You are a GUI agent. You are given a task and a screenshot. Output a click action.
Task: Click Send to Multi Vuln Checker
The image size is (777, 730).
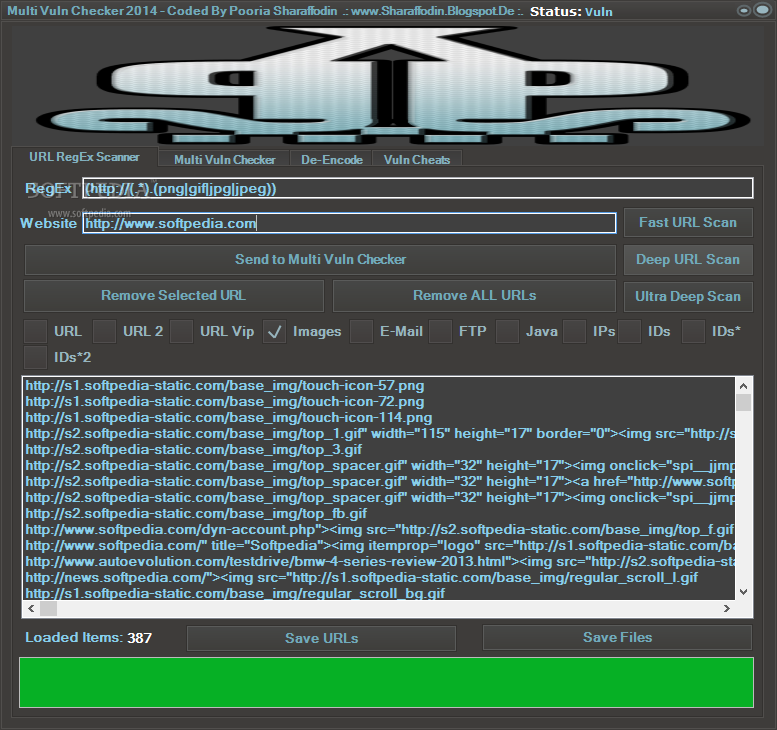click(x=320, y=260)
